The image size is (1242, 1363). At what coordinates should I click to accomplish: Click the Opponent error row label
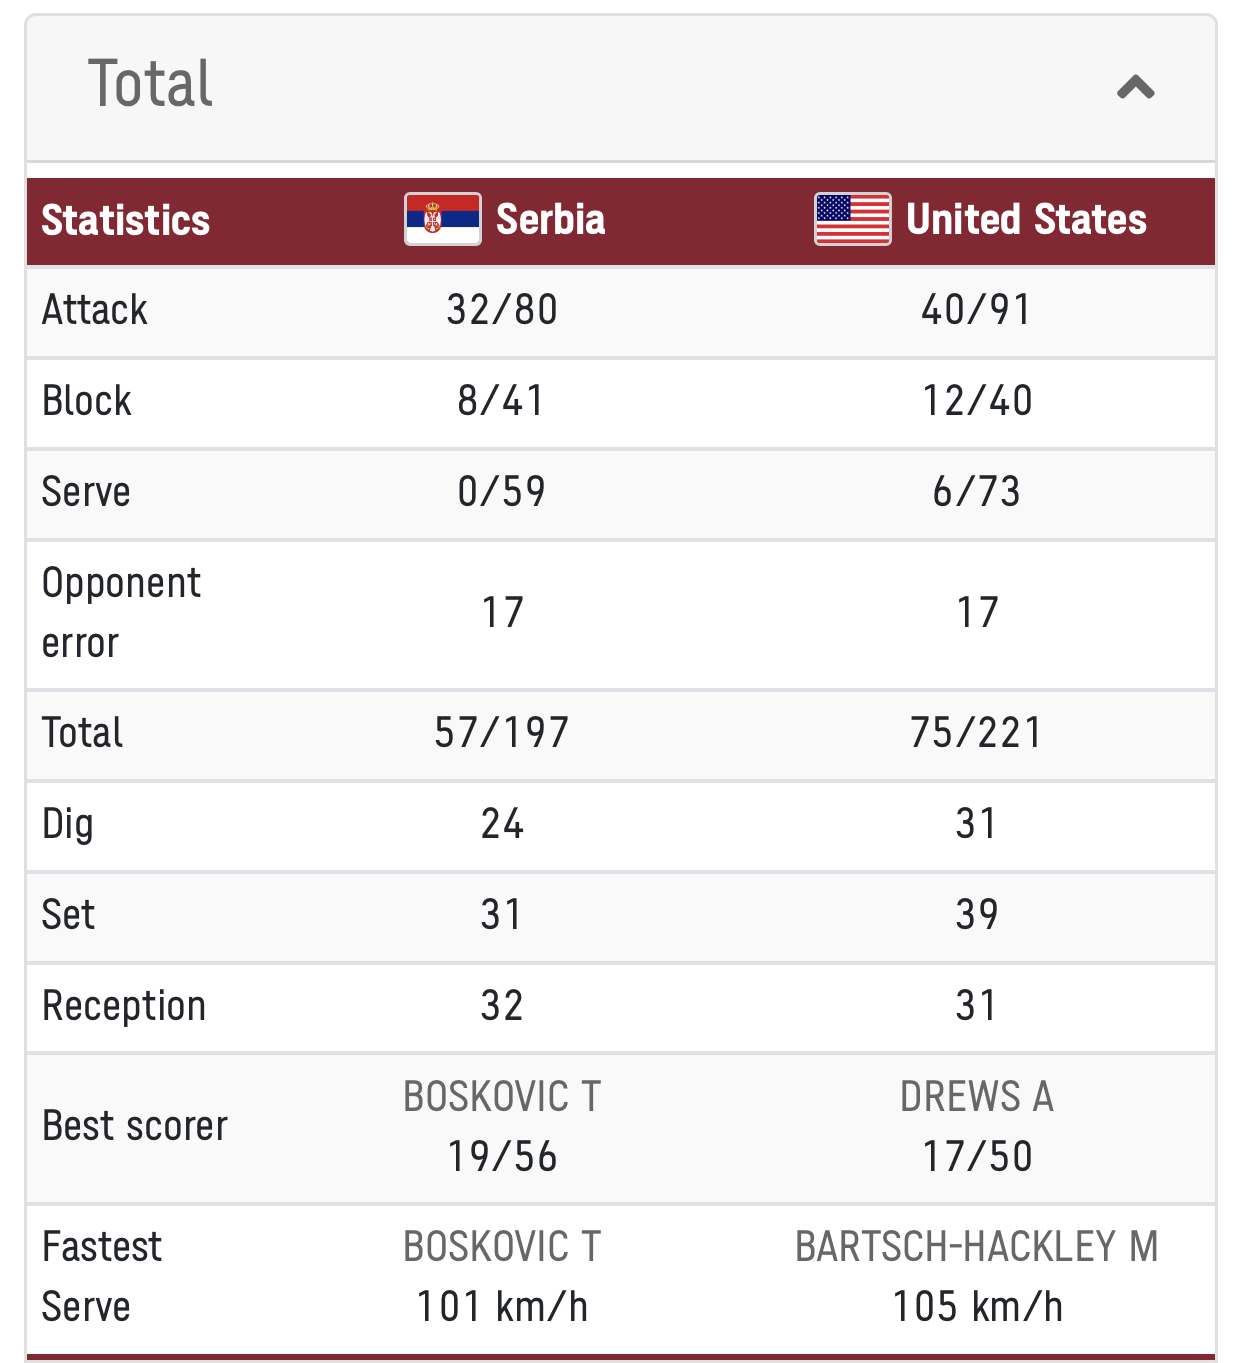point(121,613)
